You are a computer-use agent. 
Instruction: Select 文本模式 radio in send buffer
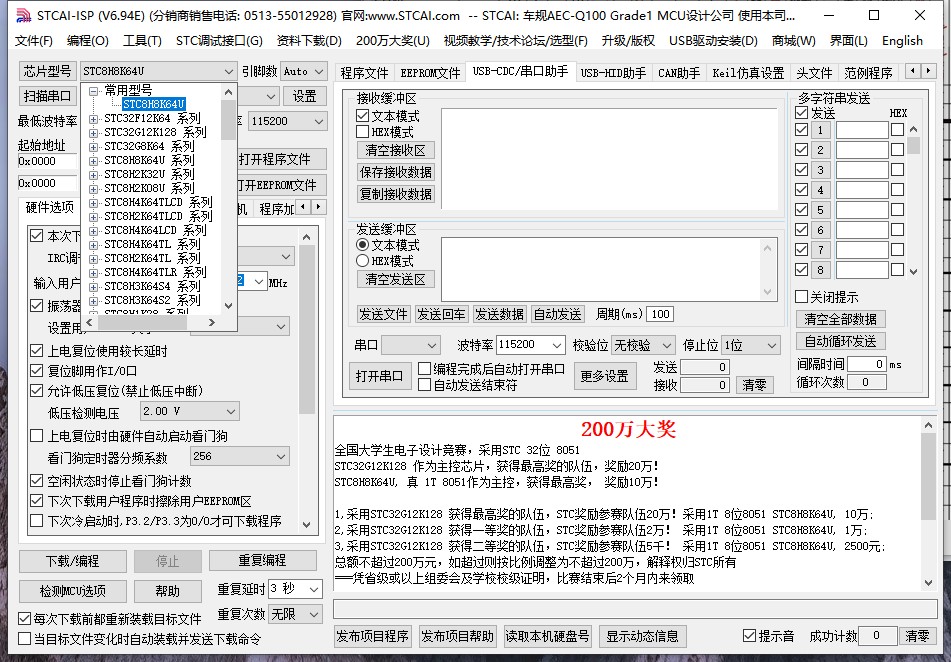click(363, 245)
